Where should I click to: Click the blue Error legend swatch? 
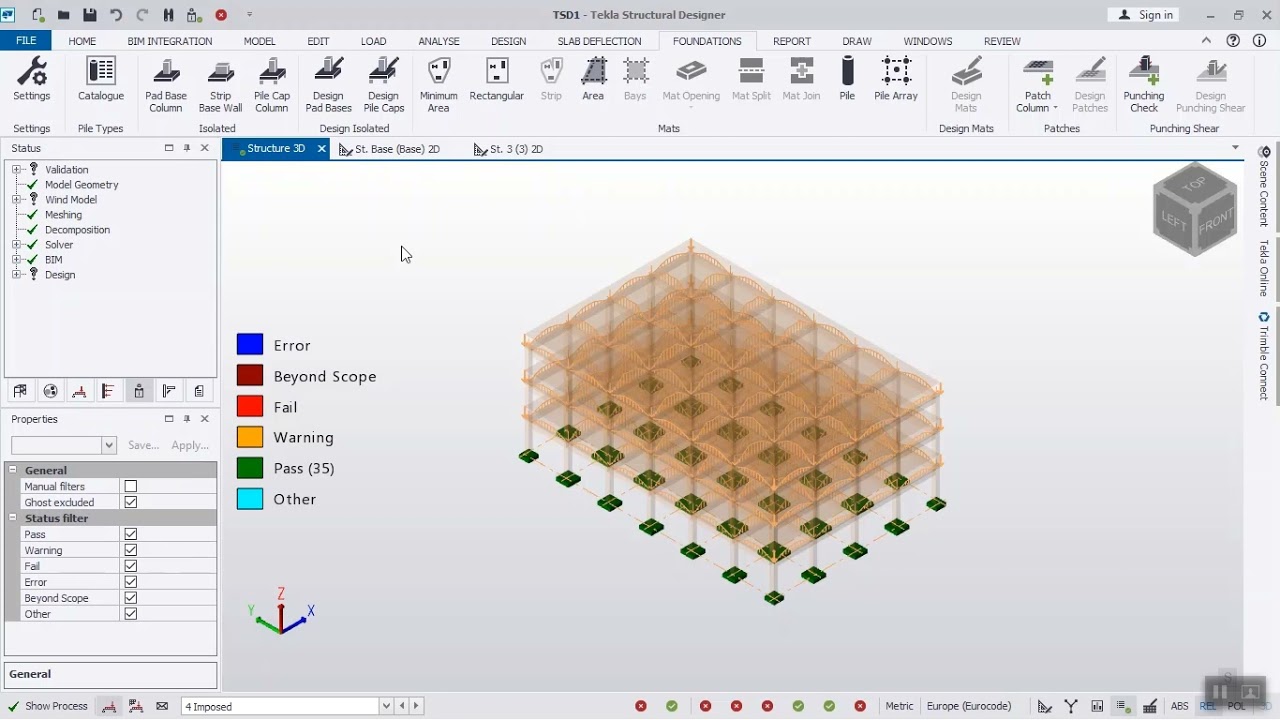click(x=250, y=345)
